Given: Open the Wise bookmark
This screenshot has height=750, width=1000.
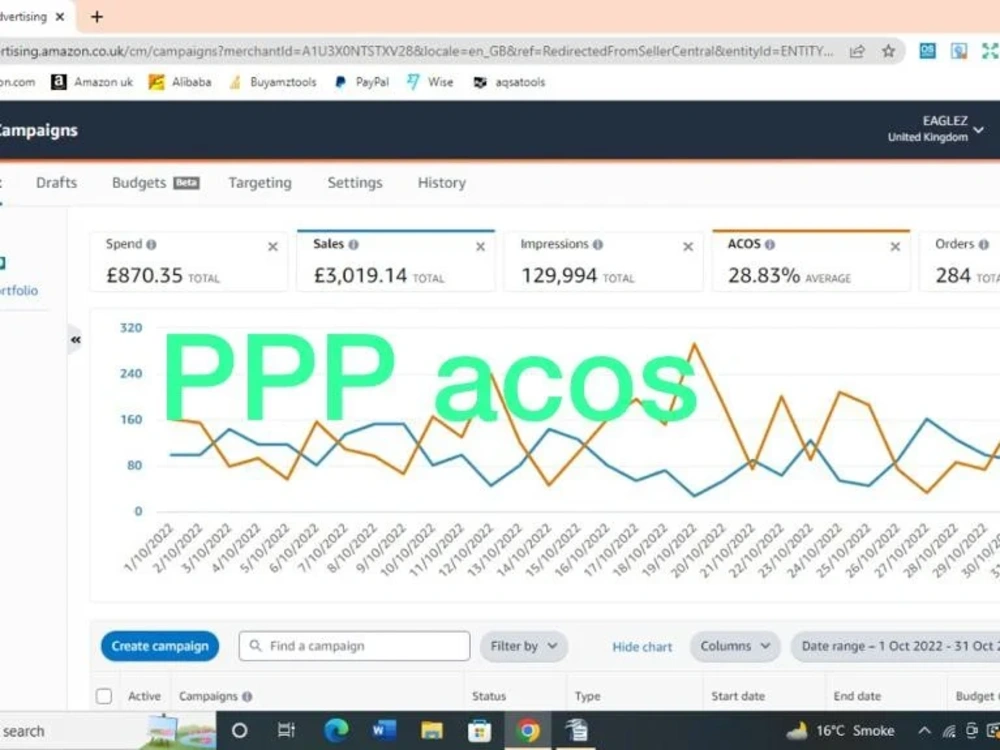Looking at the screenshot, I should (x=430, y=82).
